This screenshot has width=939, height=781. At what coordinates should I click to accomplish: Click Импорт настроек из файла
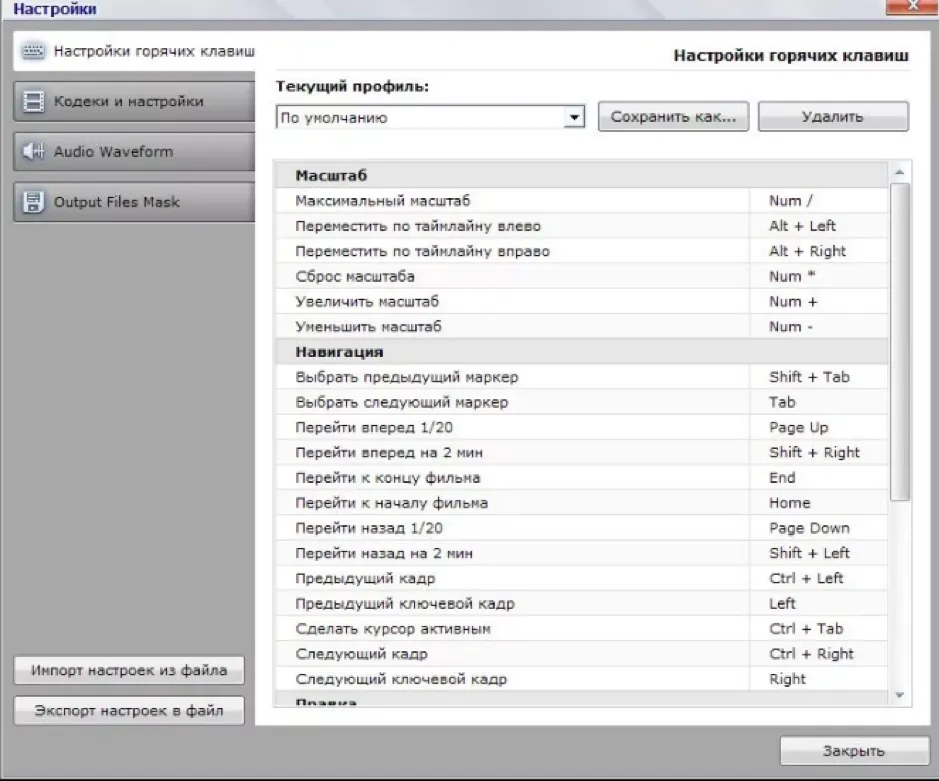click(x=129, y=670)
